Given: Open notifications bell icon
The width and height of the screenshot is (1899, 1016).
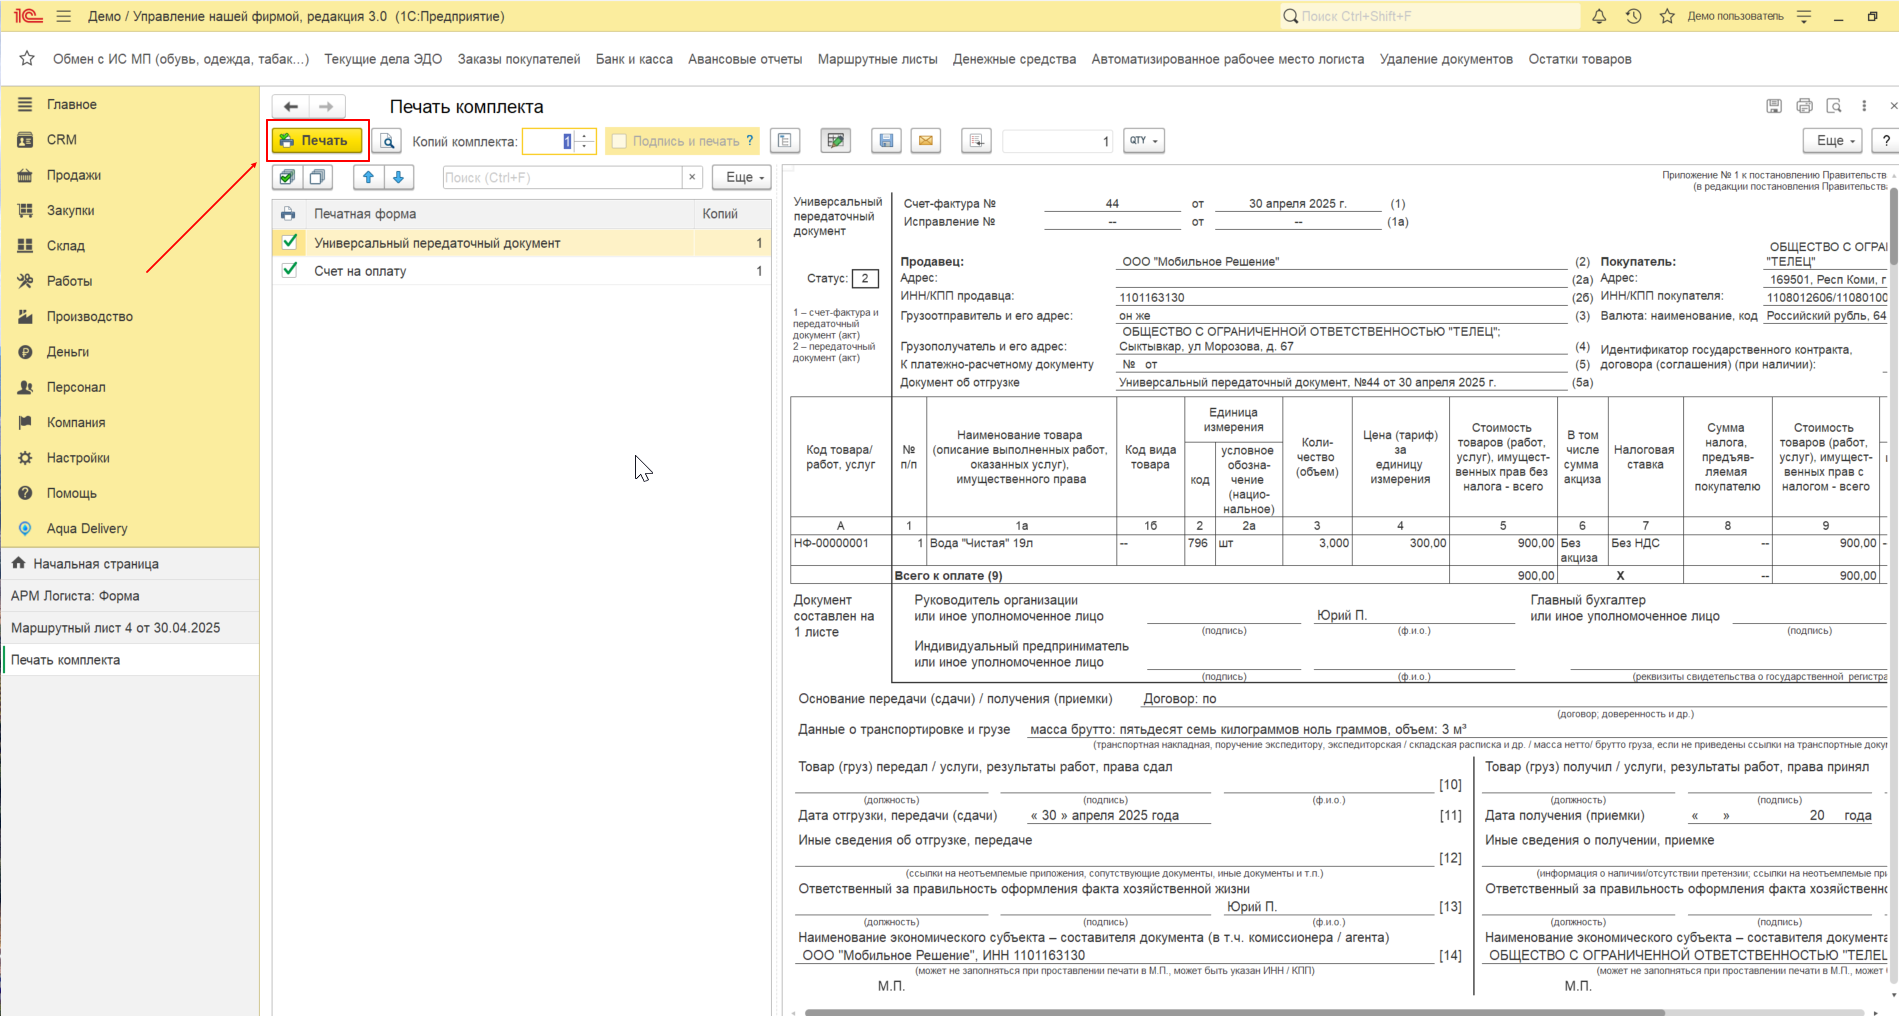Looking at the screenshot, I should [1599, 16].
